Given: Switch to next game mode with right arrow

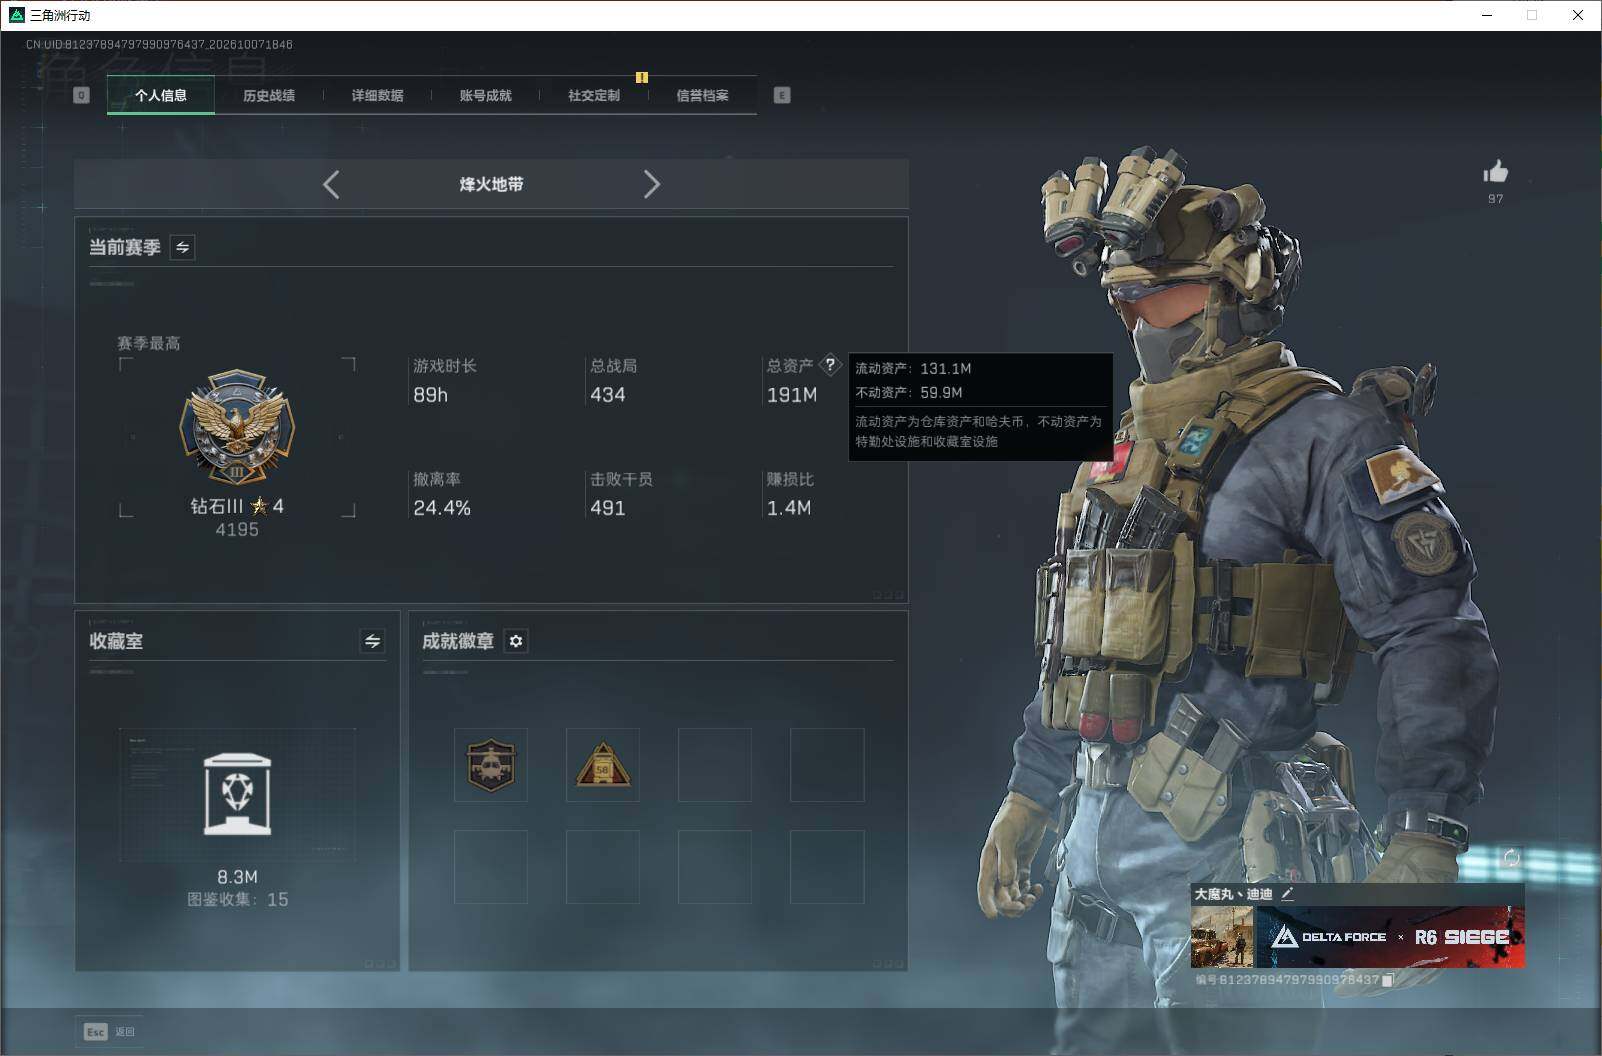Looking at the screenshot, I should click(651, 184).
